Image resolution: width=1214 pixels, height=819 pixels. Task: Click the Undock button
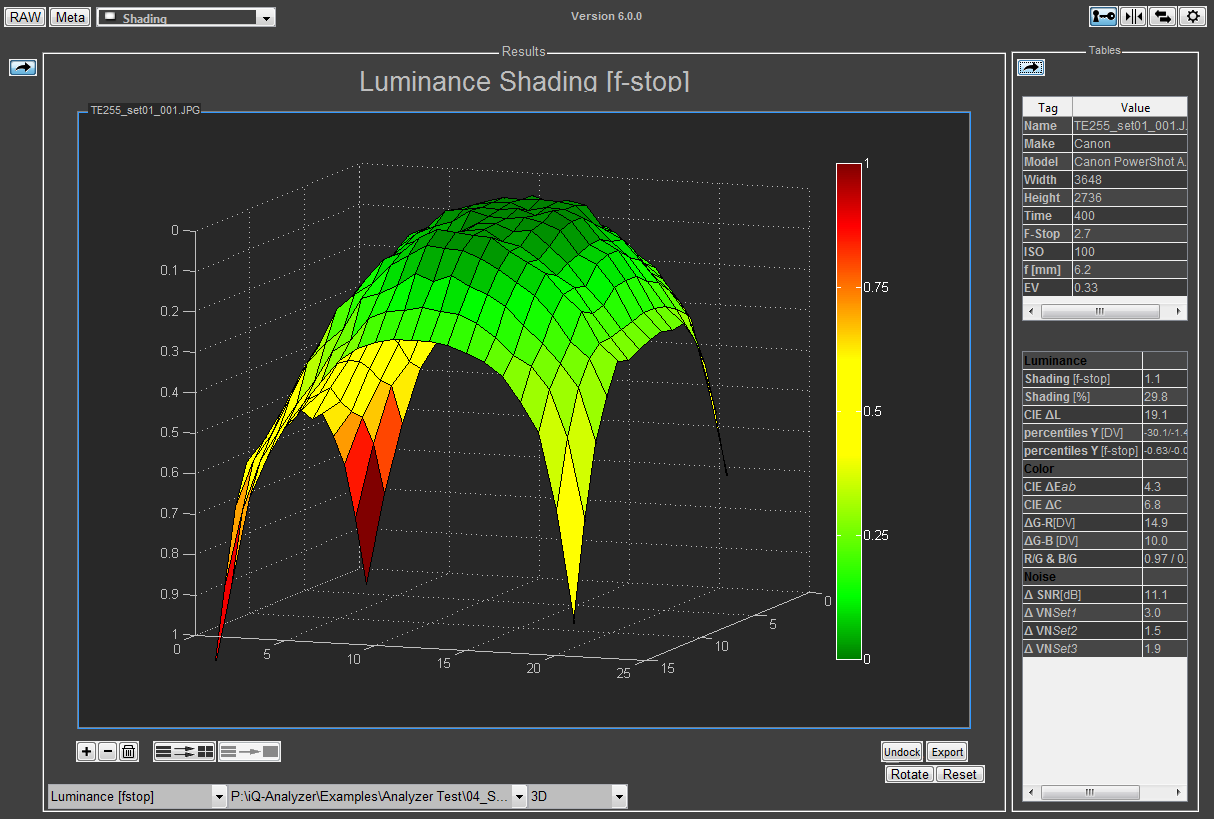pyautogui.click(x=902, y=752)
